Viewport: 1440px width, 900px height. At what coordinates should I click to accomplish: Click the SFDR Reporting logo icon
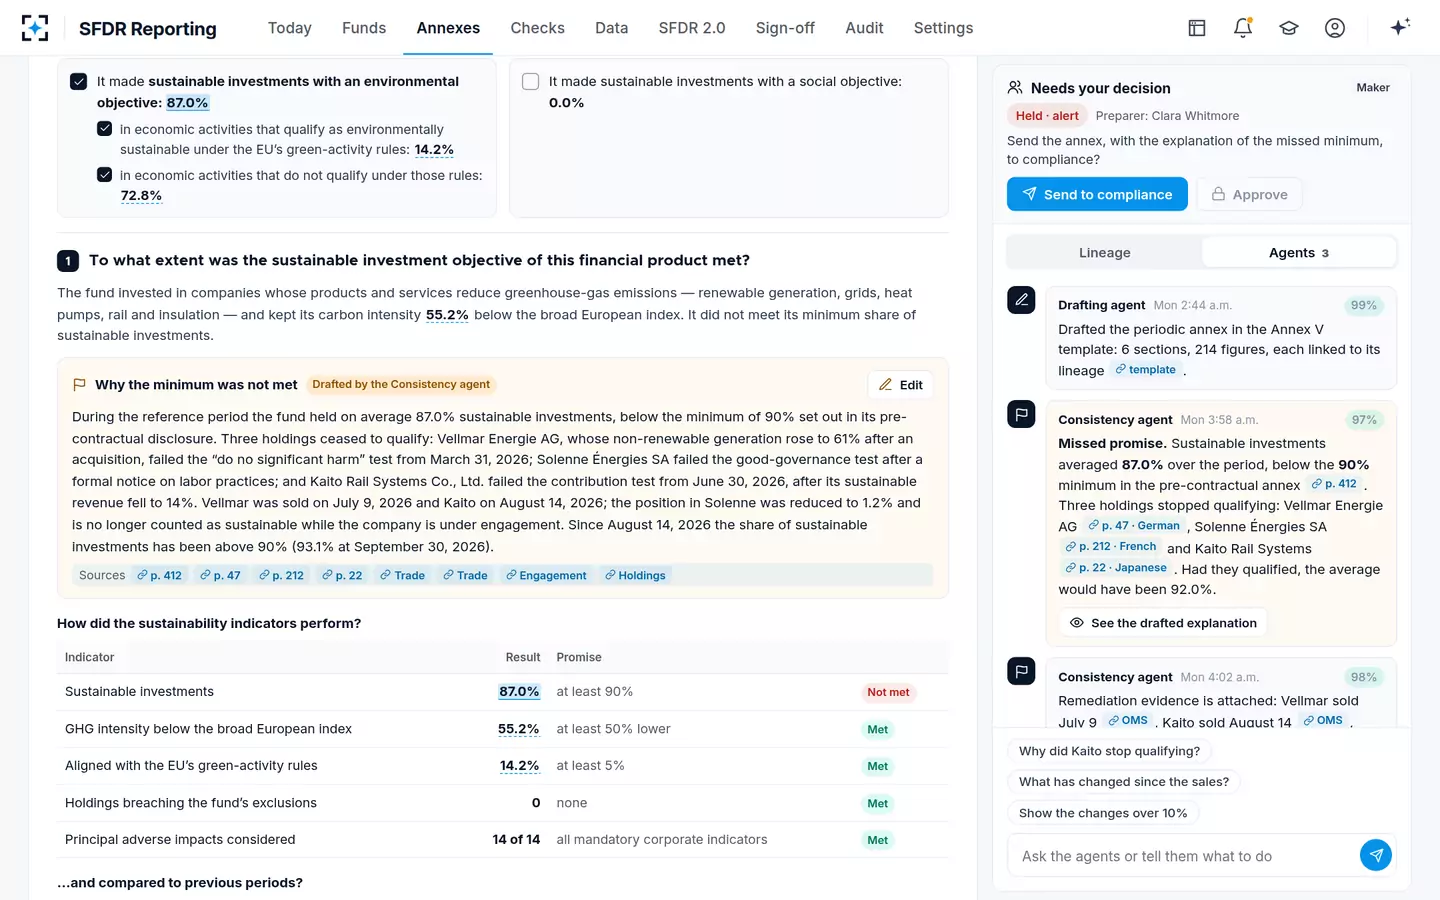[x=35, y=28]
